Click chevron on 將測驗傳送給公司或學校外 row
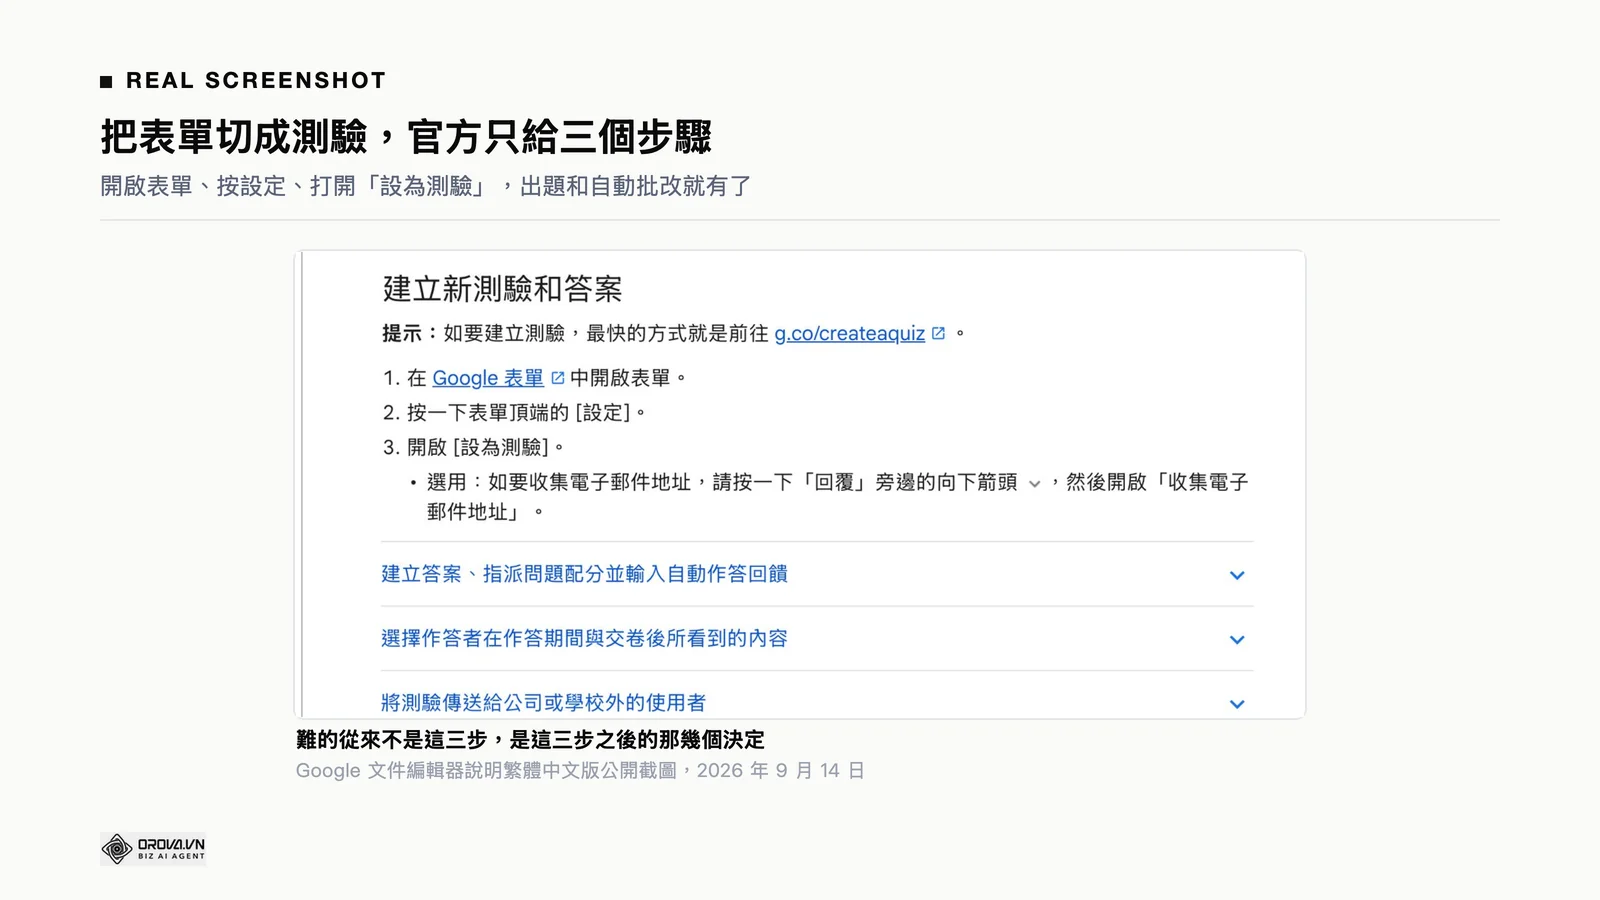1600x900 pixels. click(1237, 704)
